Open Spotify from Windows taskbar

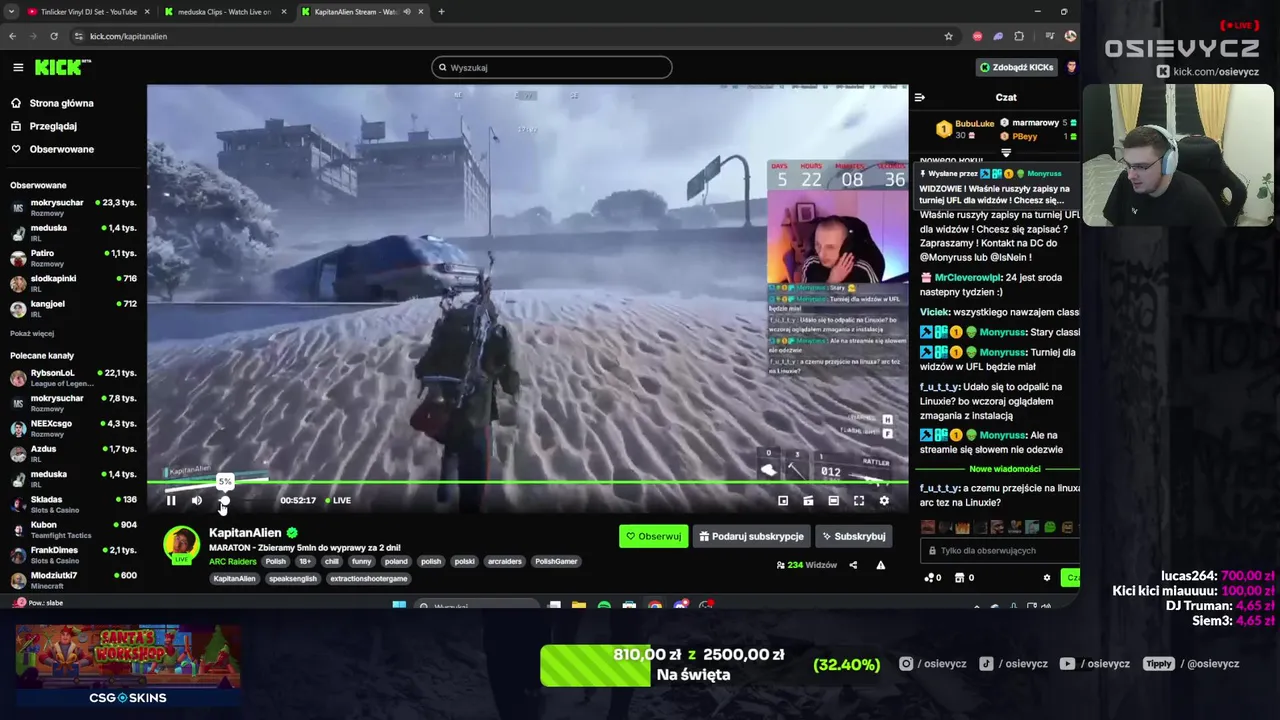point(604,606)
